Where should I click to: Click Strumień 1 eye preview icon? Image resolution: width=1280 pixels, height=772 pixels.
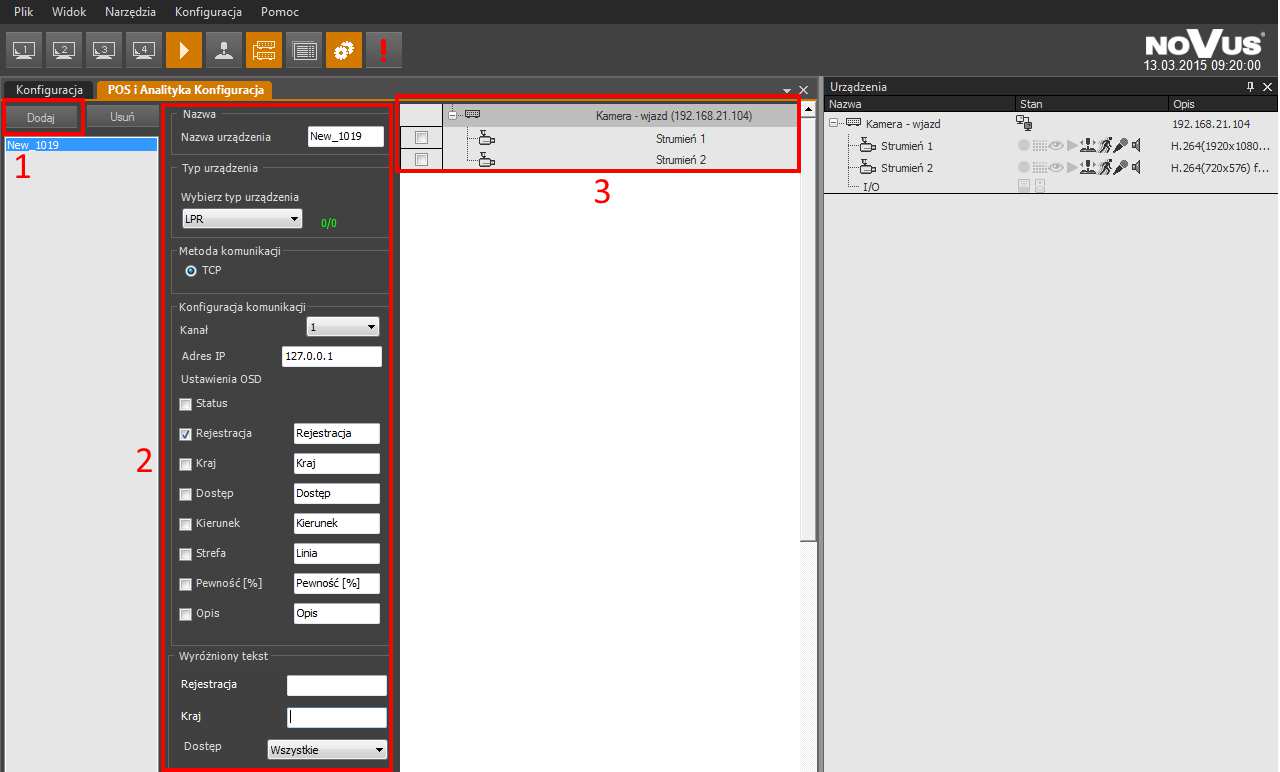point(1056,146)
